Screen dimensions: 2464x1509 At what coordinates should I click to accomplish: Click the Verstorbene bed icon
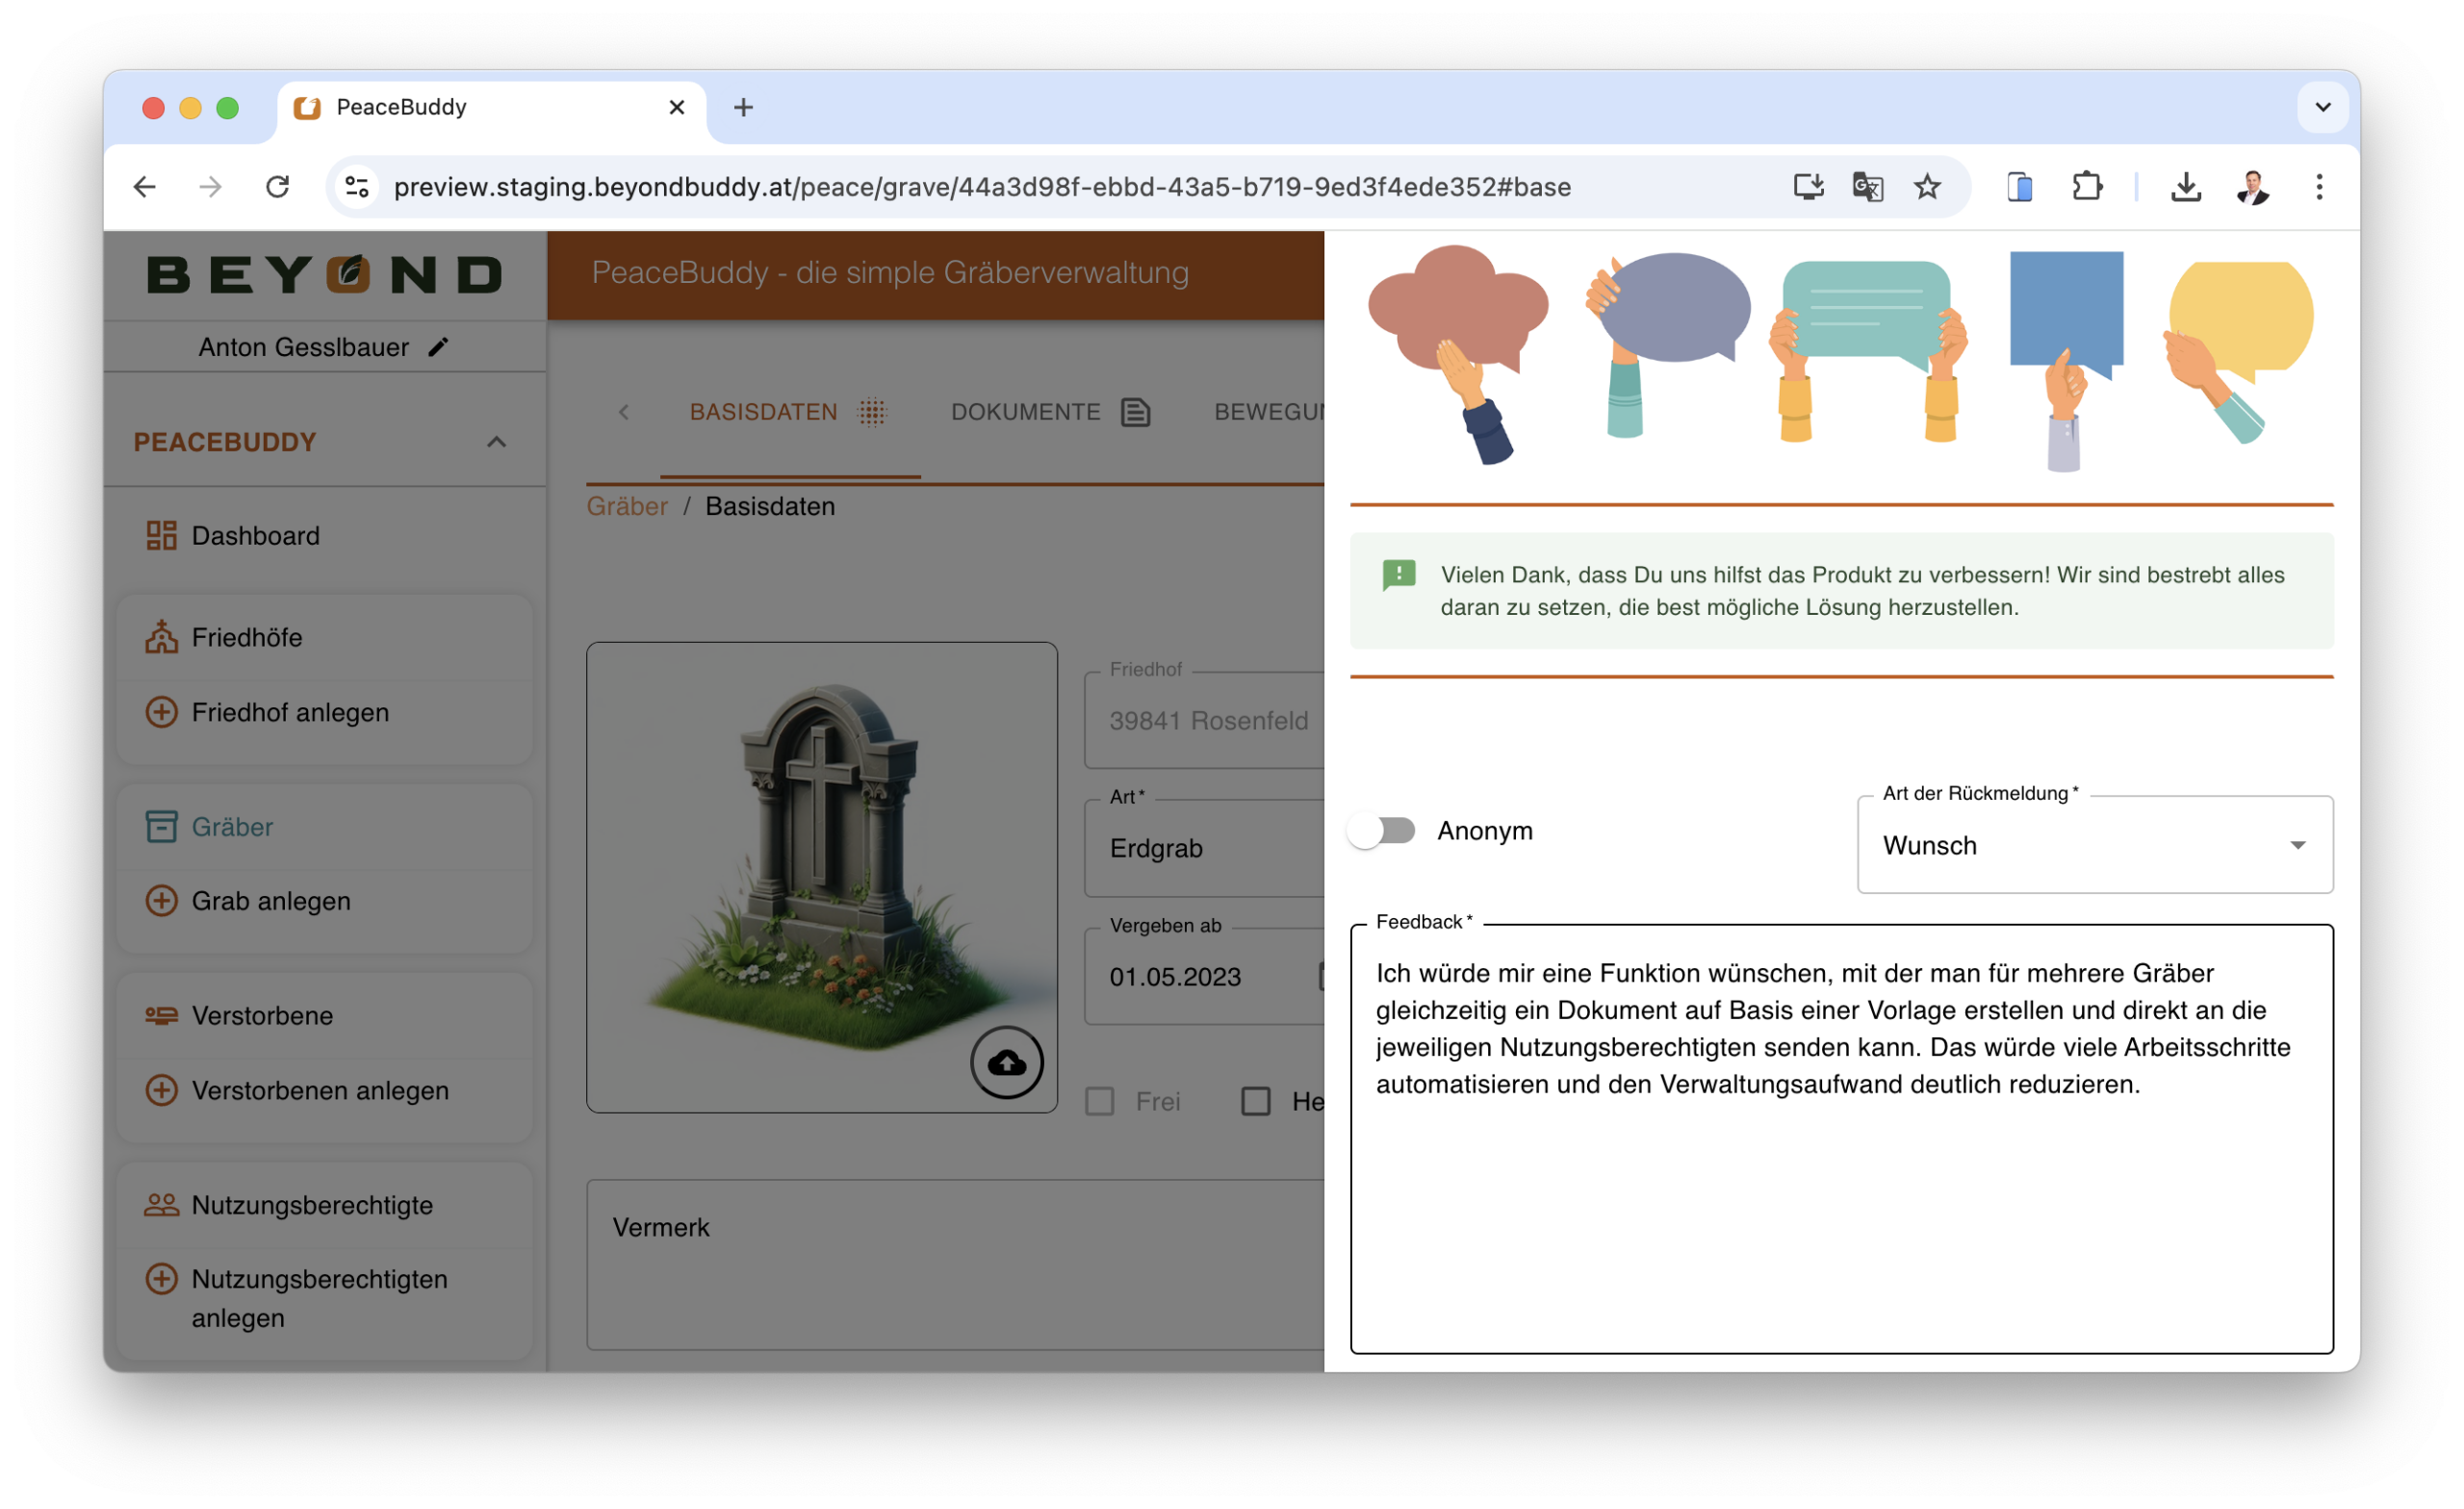point(161,1016)
